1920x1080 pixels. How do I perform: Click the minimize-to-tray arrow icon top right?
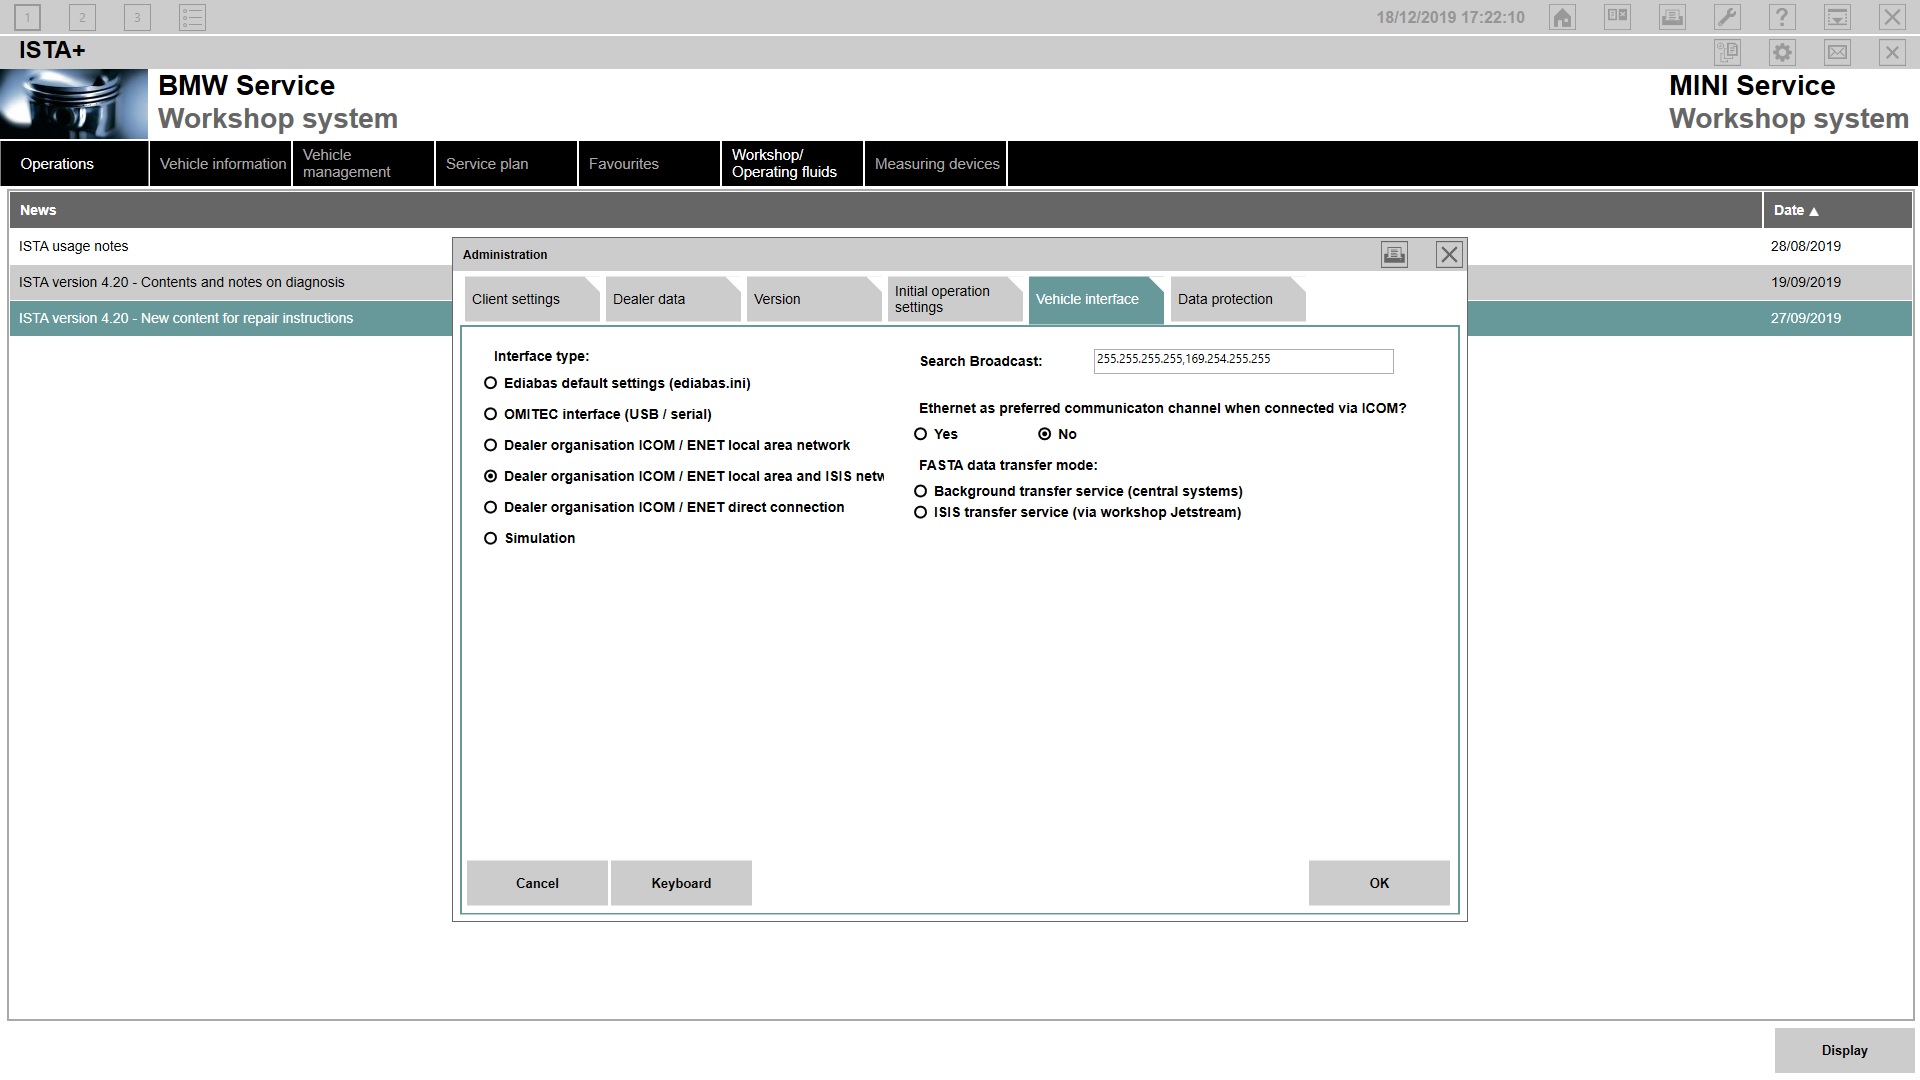tap(1837, 17)
